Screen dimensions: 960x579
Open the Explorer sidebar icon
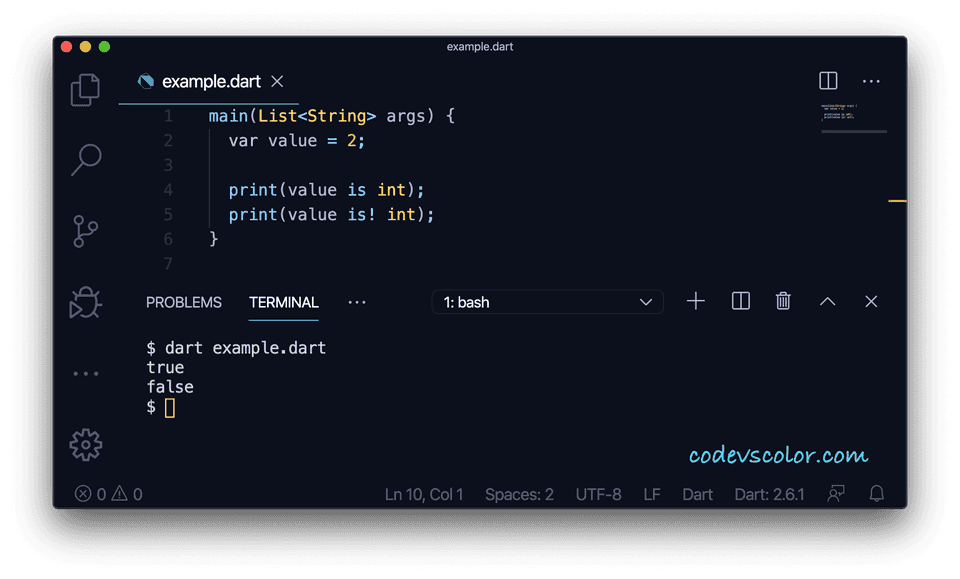[85, 89]
